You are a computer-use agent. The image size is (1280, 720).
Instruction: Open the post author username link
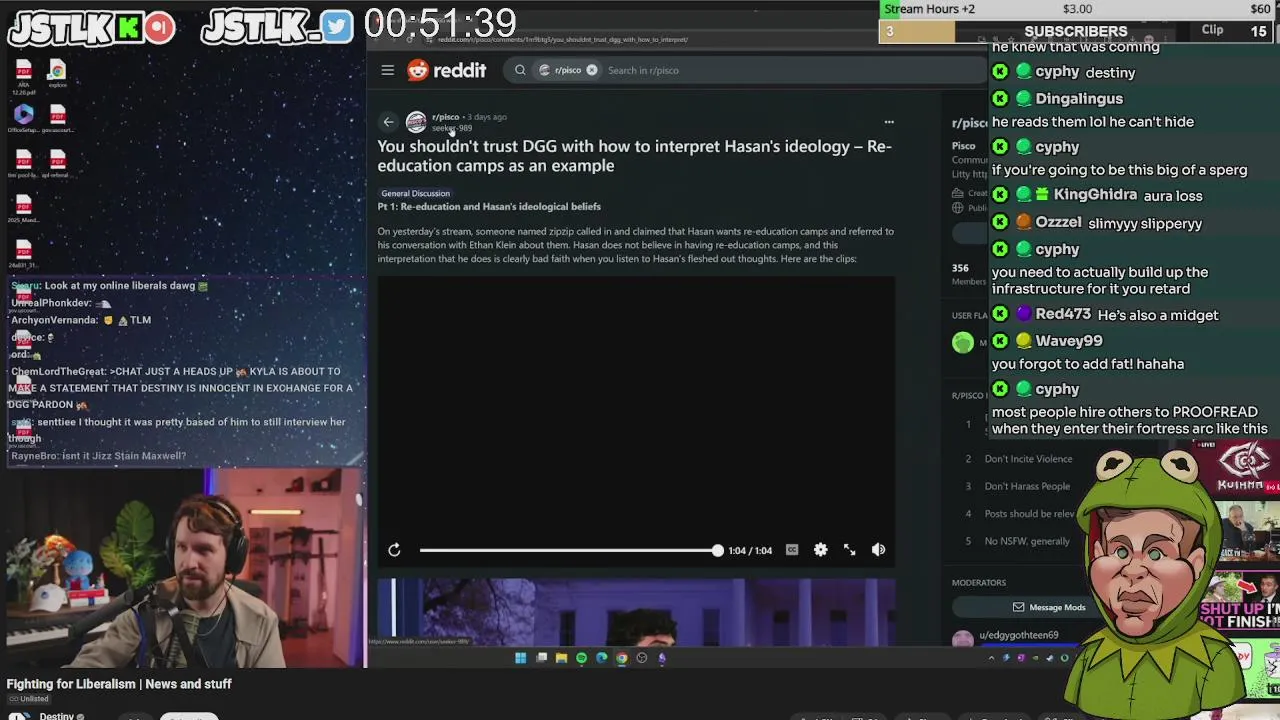click(x=452, y=128)
